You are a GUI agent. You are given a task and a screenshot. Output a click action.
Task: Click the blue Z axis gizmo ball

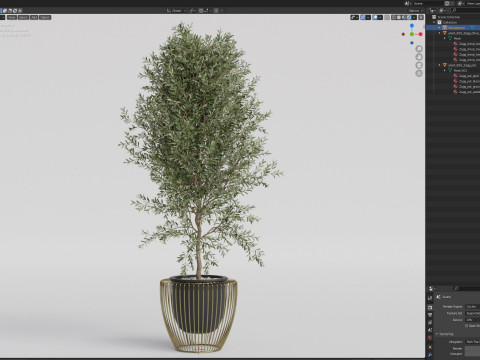pyautogui.click(x=412, y=25)
